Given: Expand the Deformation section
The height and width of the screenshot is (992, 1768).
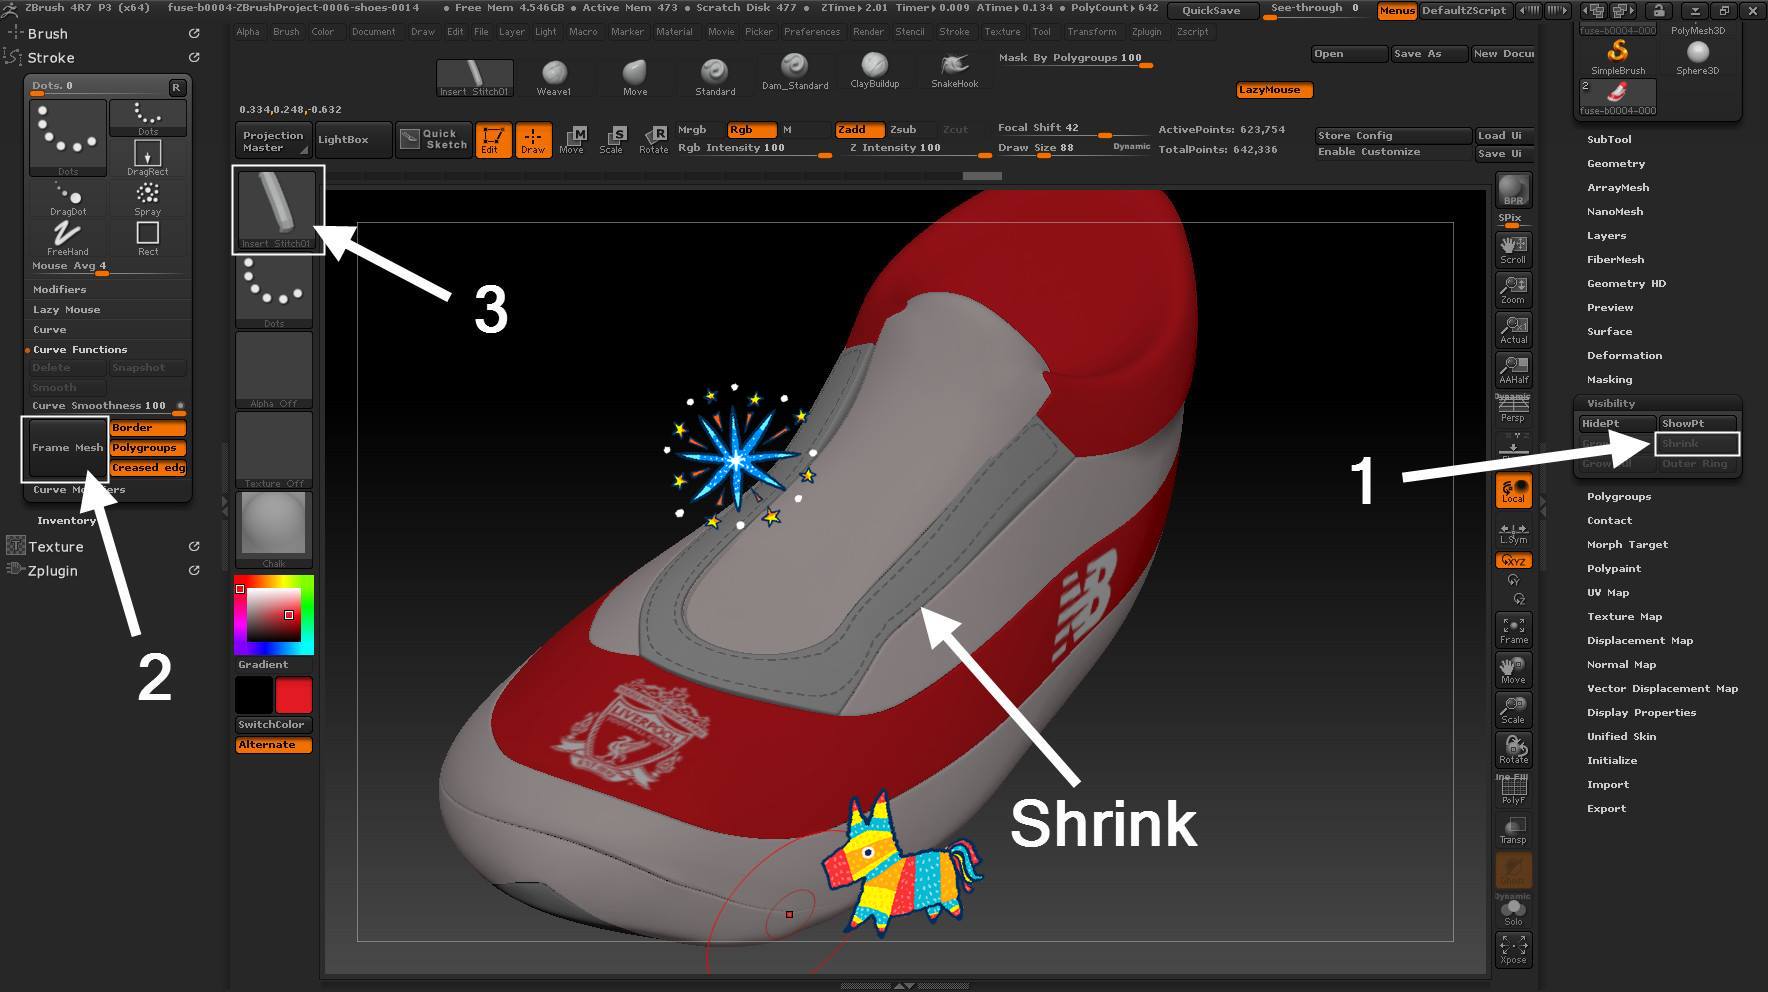Looking at the screenshot, I should click(1624, 356).
